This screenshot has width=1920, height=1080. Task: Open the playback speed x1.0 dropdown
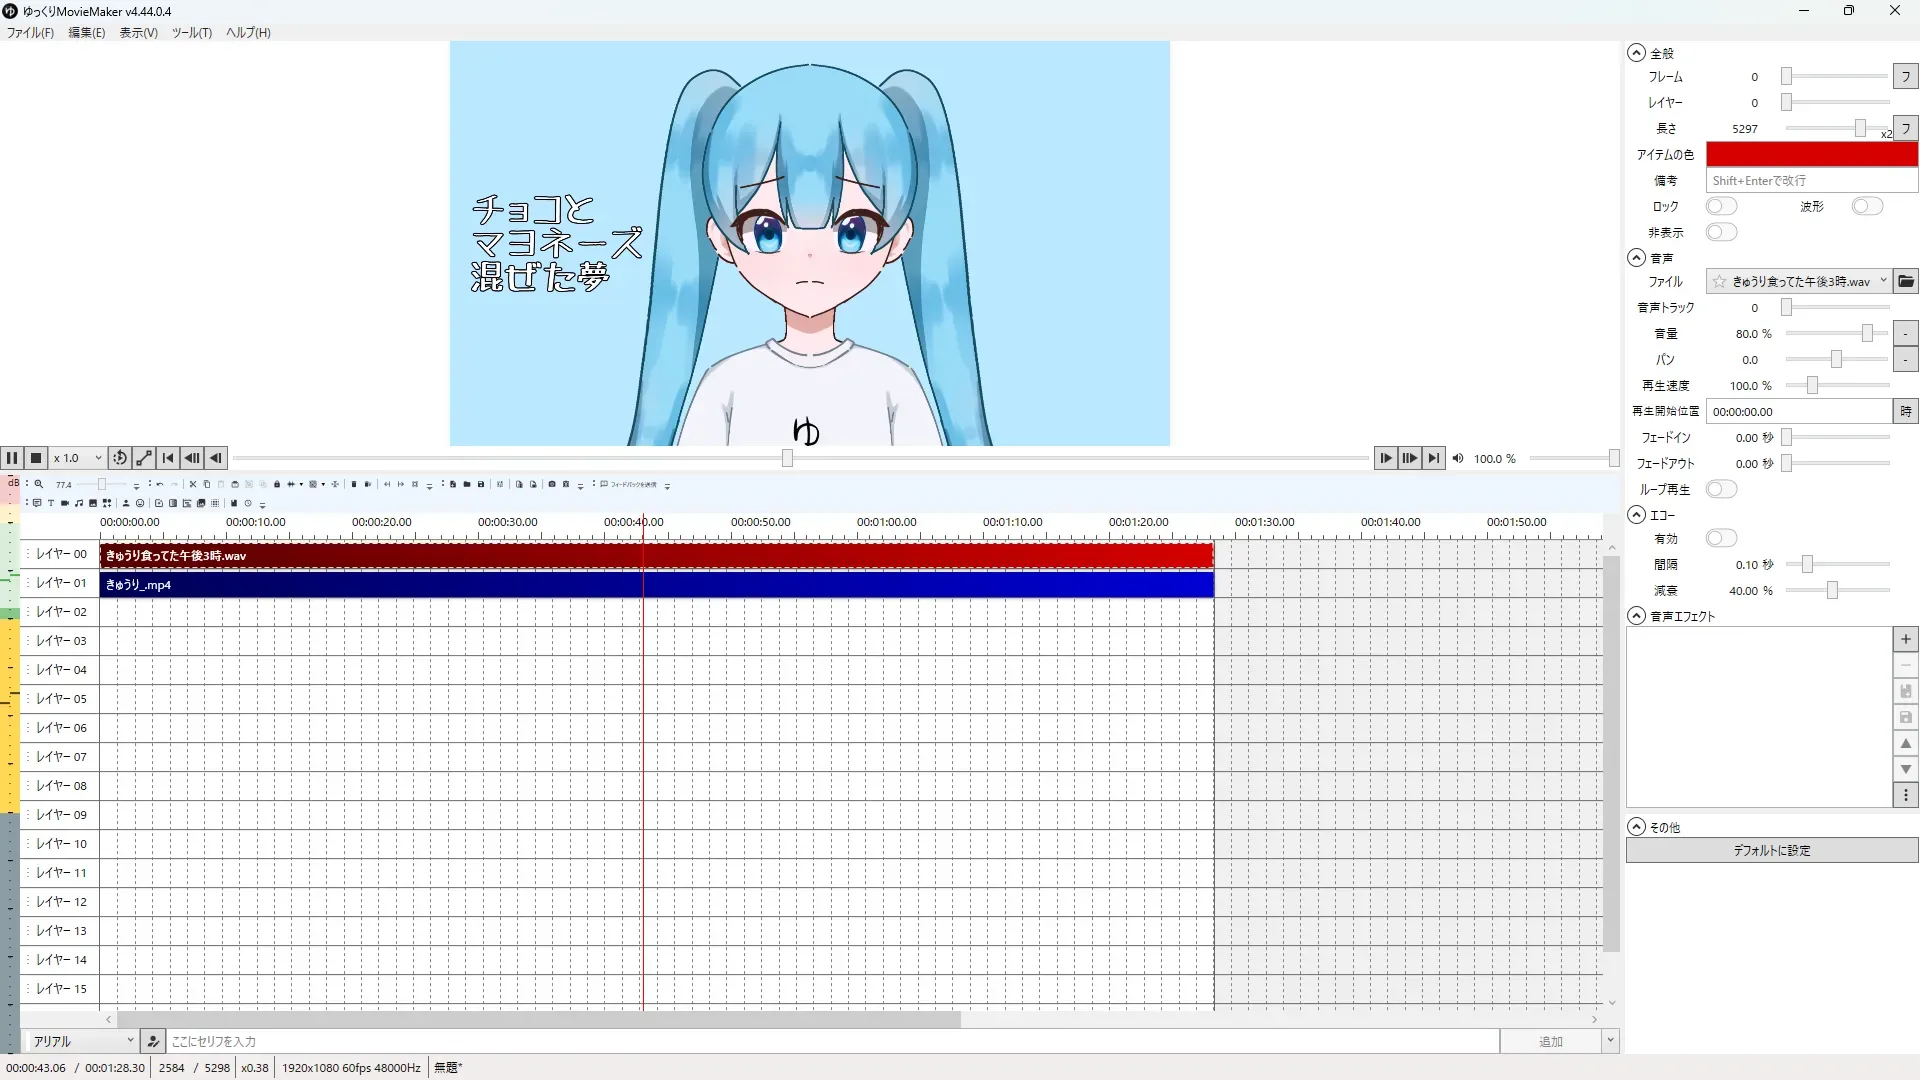[78, 458]
